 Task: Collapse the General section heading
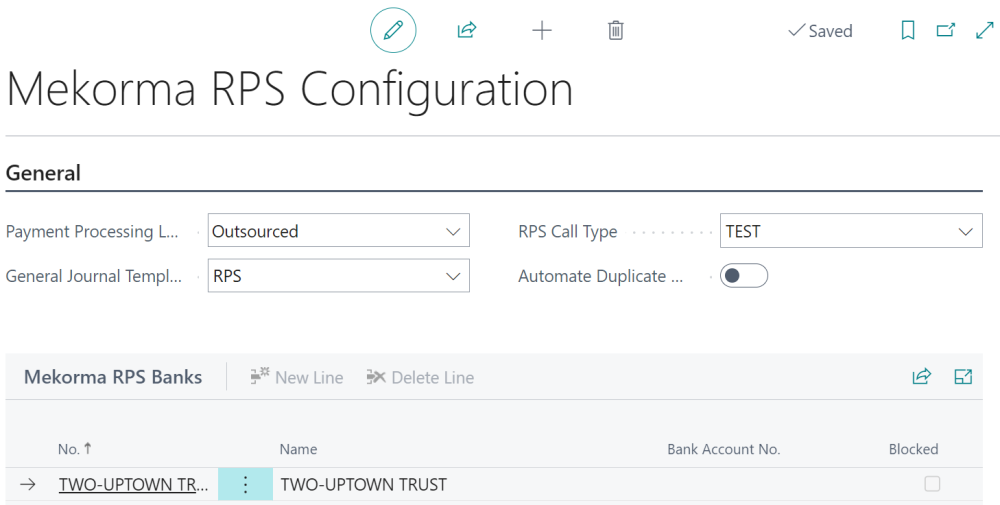point(43,173)
